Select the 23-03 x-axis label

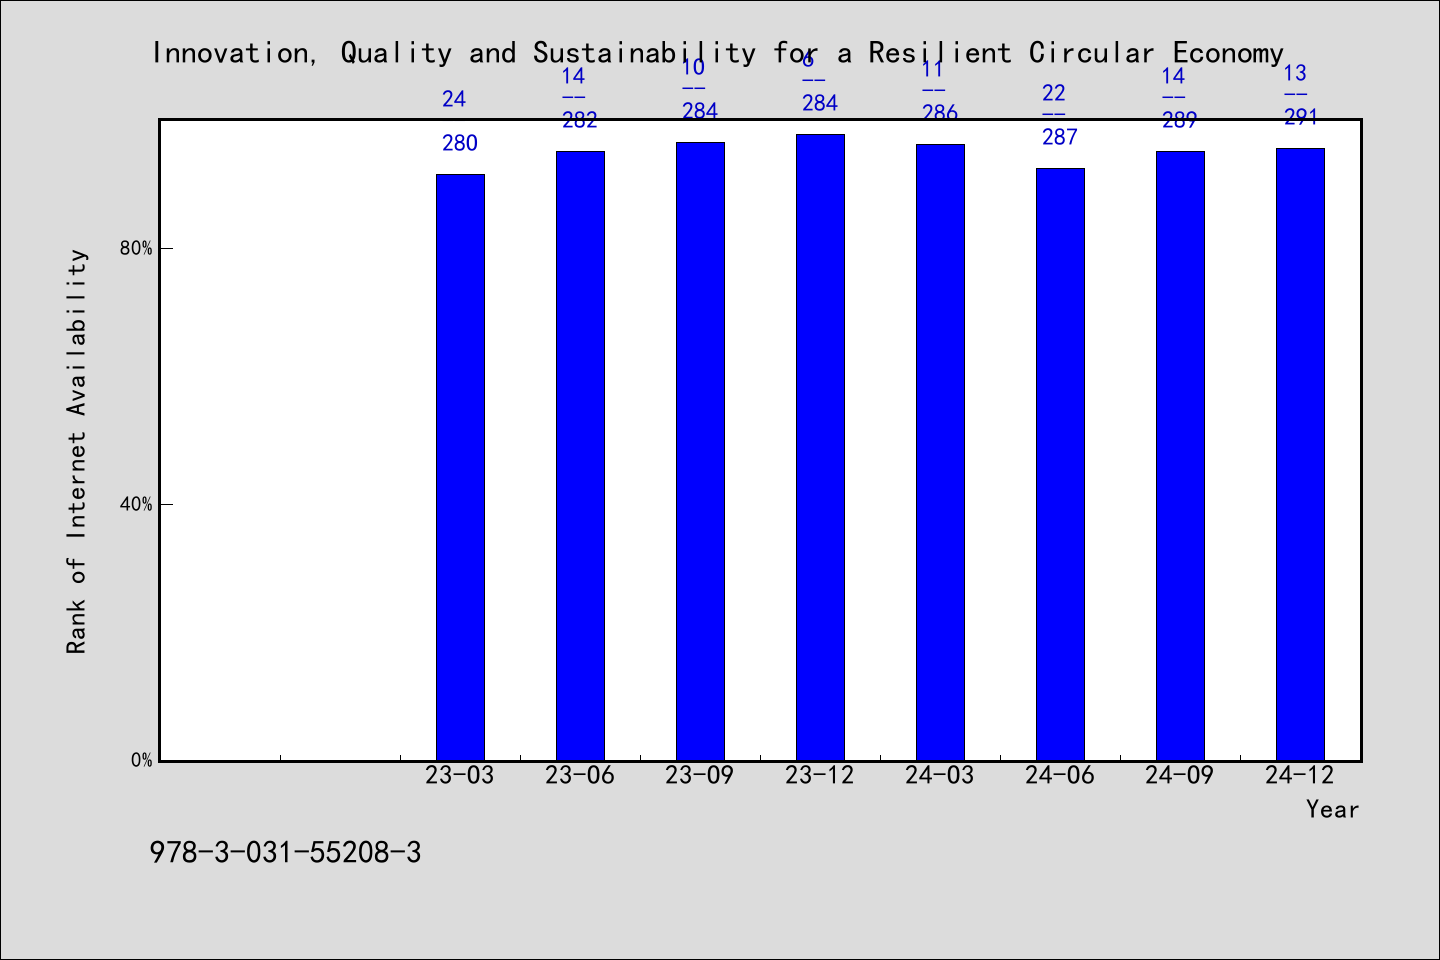point(460,775)
